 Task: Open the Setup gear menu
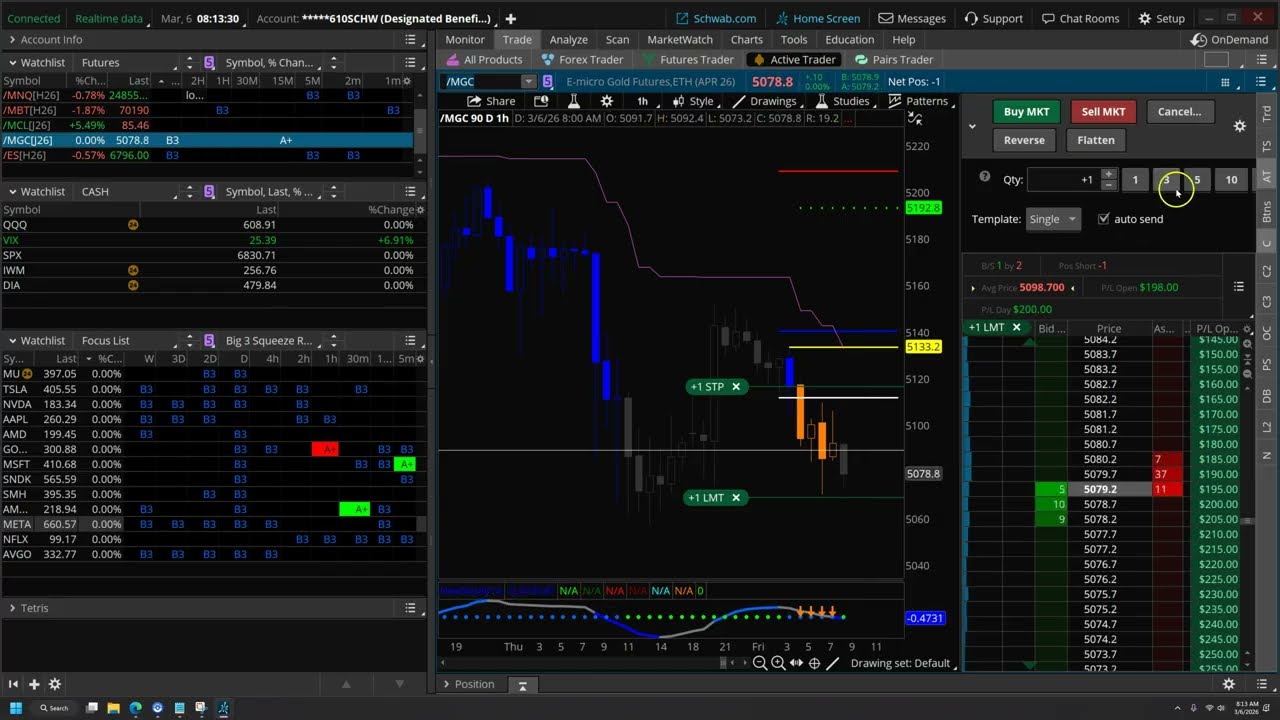click(x=1161, y=18)
